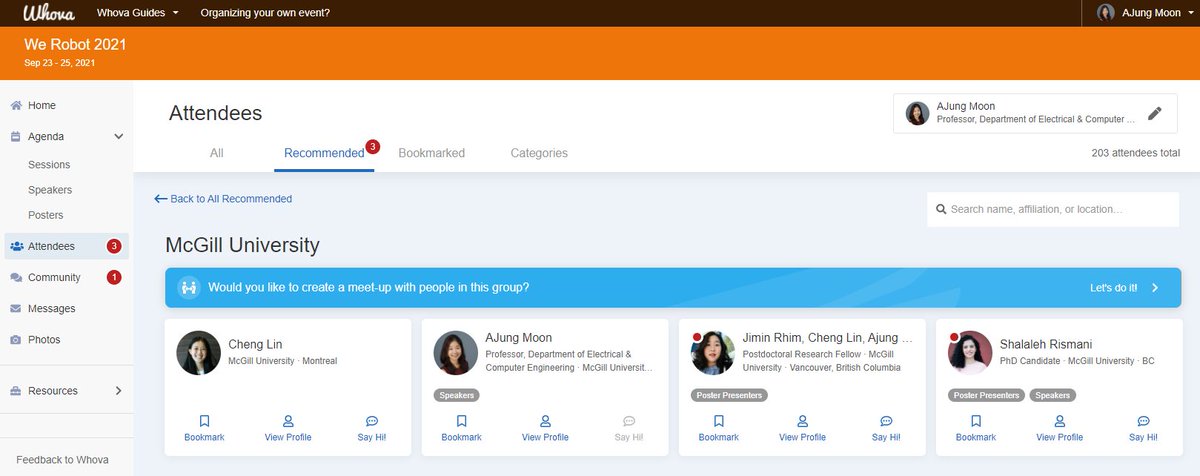The height and width of the screenshot is (476, 1200).
Task: Open Posters under Agenda
Action: pyautogui.click(x=46, y=215)
